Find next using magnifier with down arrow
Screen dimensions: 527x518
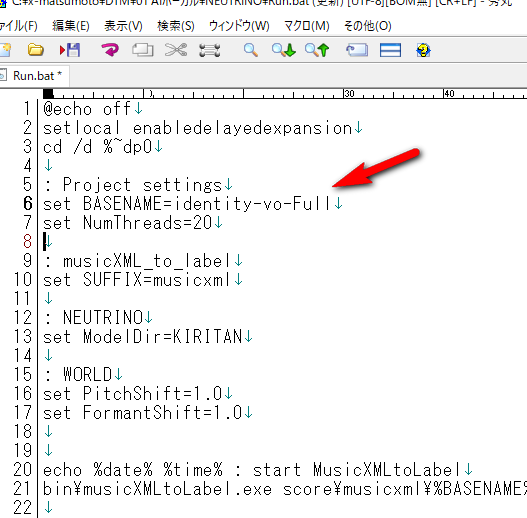point(284,50)
